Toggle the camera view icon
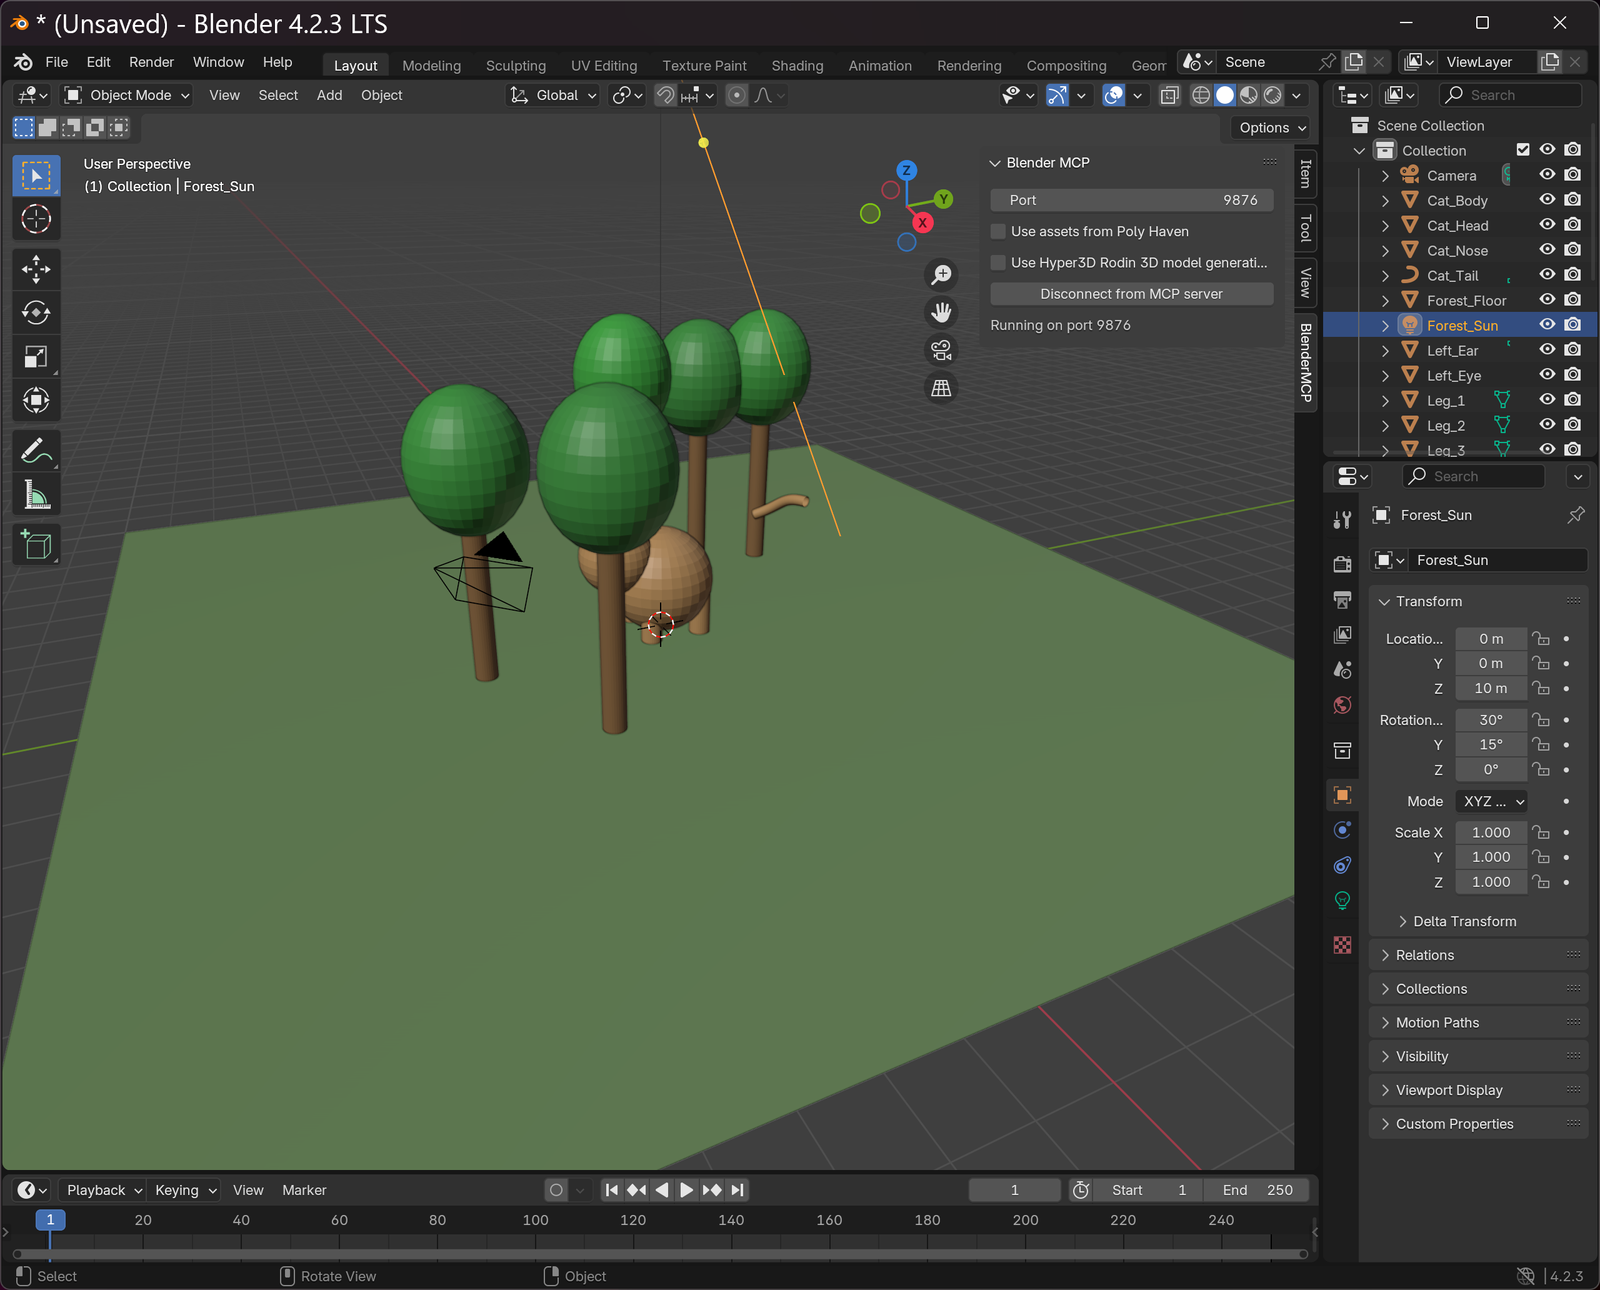The width and height of the screenshot is (1600, 1290). point(941,350)
